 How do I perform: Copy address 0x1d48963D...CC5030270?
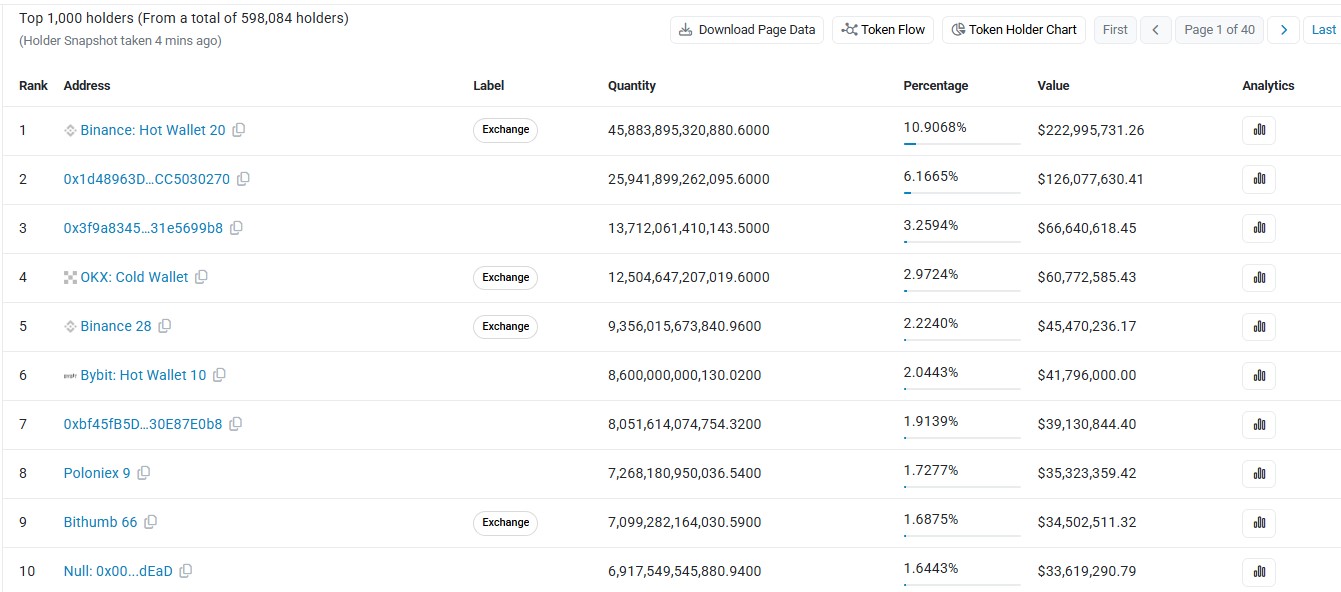(x=243, y=179)
